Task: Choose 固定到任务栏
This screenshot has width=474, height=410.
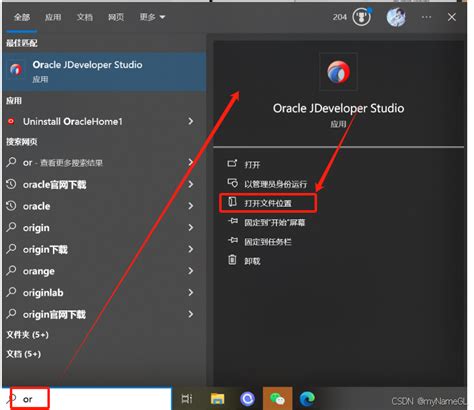Action: pos(268,242)
